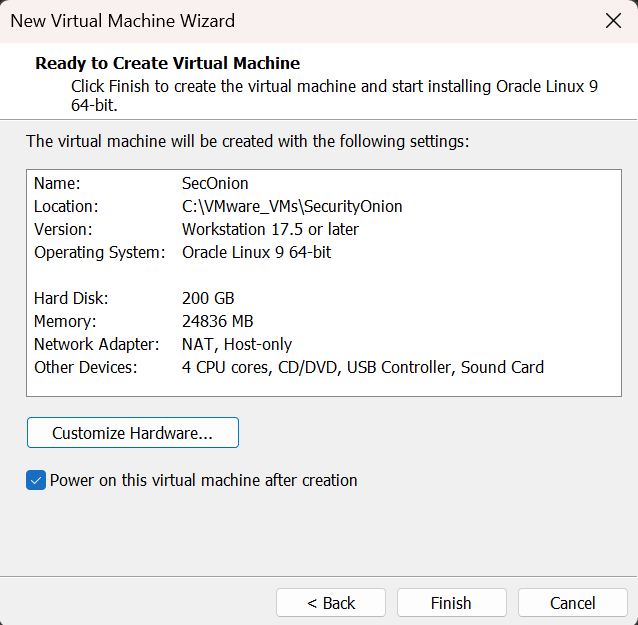Select the 200 GB hard disk value
Screen dimensions: 638x625
coord(208,298)
